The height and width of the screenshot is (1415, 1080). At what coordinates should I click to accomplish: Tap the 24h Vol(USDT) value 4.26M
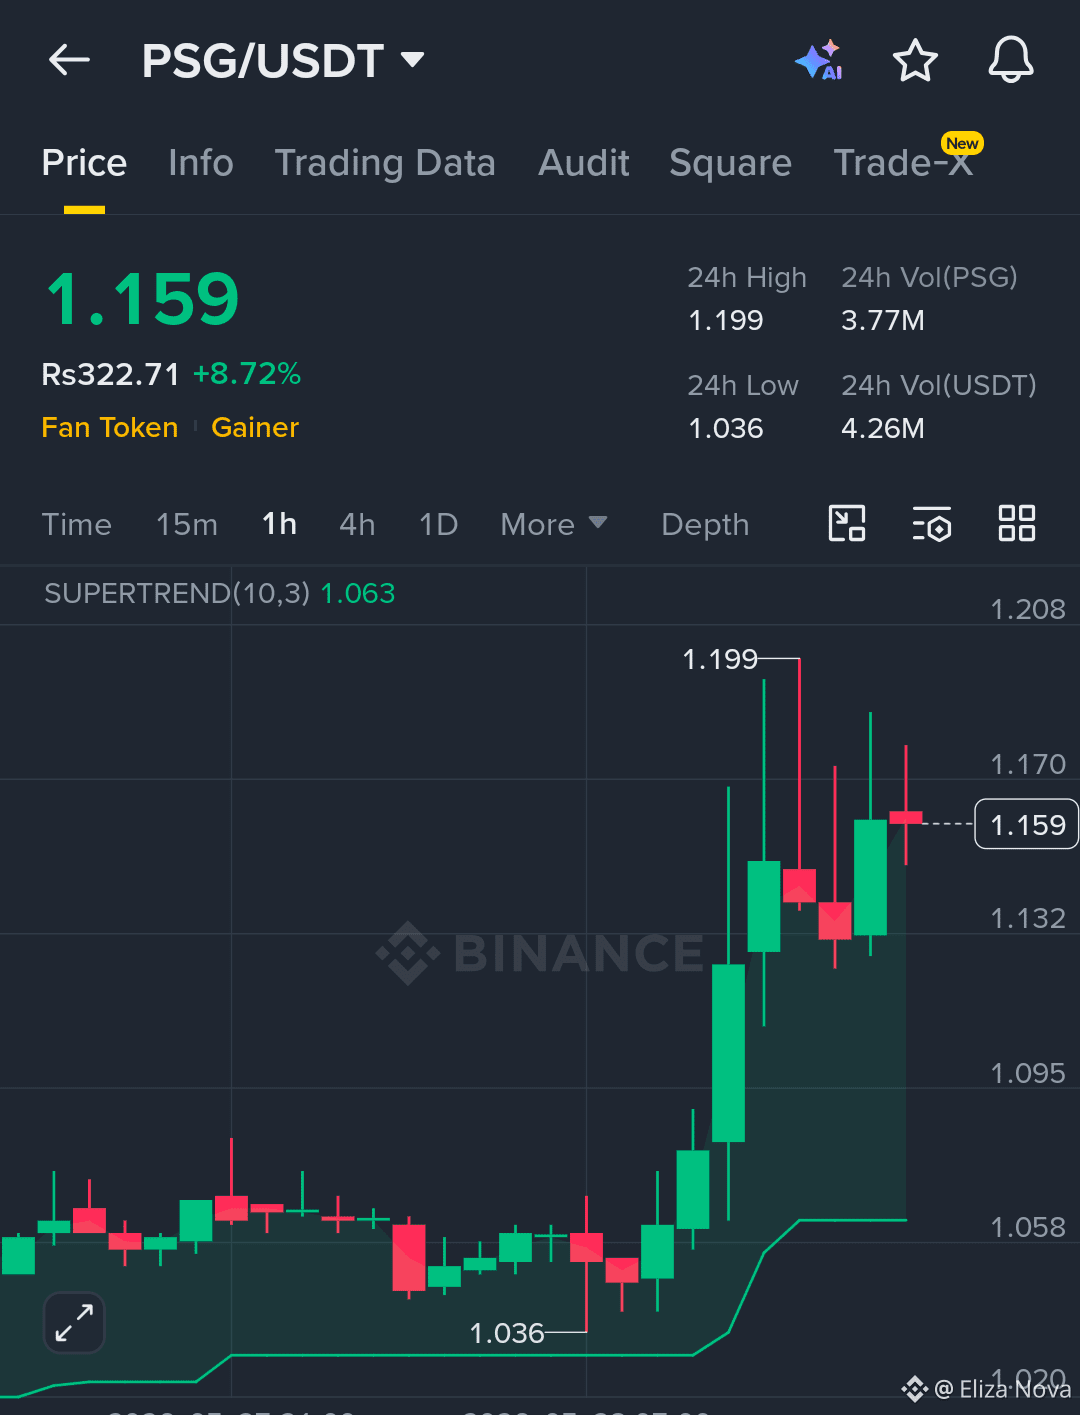click(883, 429)
